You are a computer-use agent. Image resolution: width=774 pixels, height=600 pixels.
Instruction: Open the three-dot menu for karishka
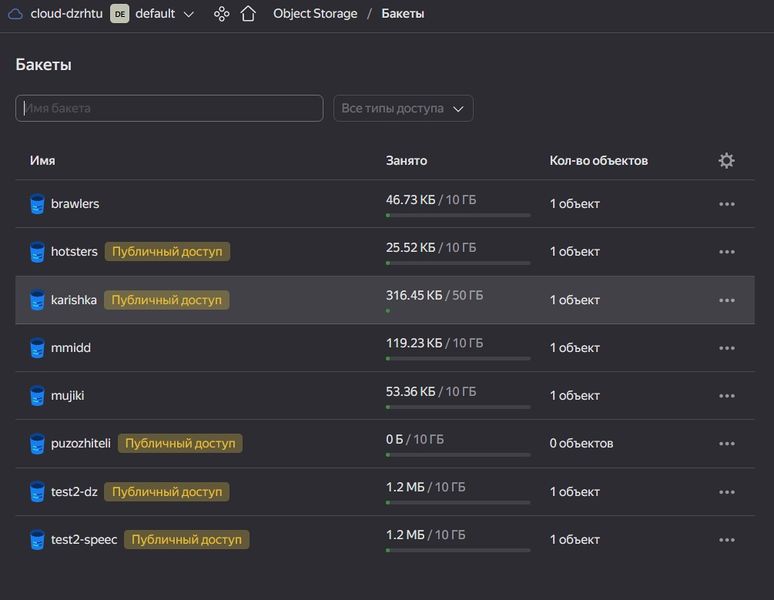(x=726, y=300)
